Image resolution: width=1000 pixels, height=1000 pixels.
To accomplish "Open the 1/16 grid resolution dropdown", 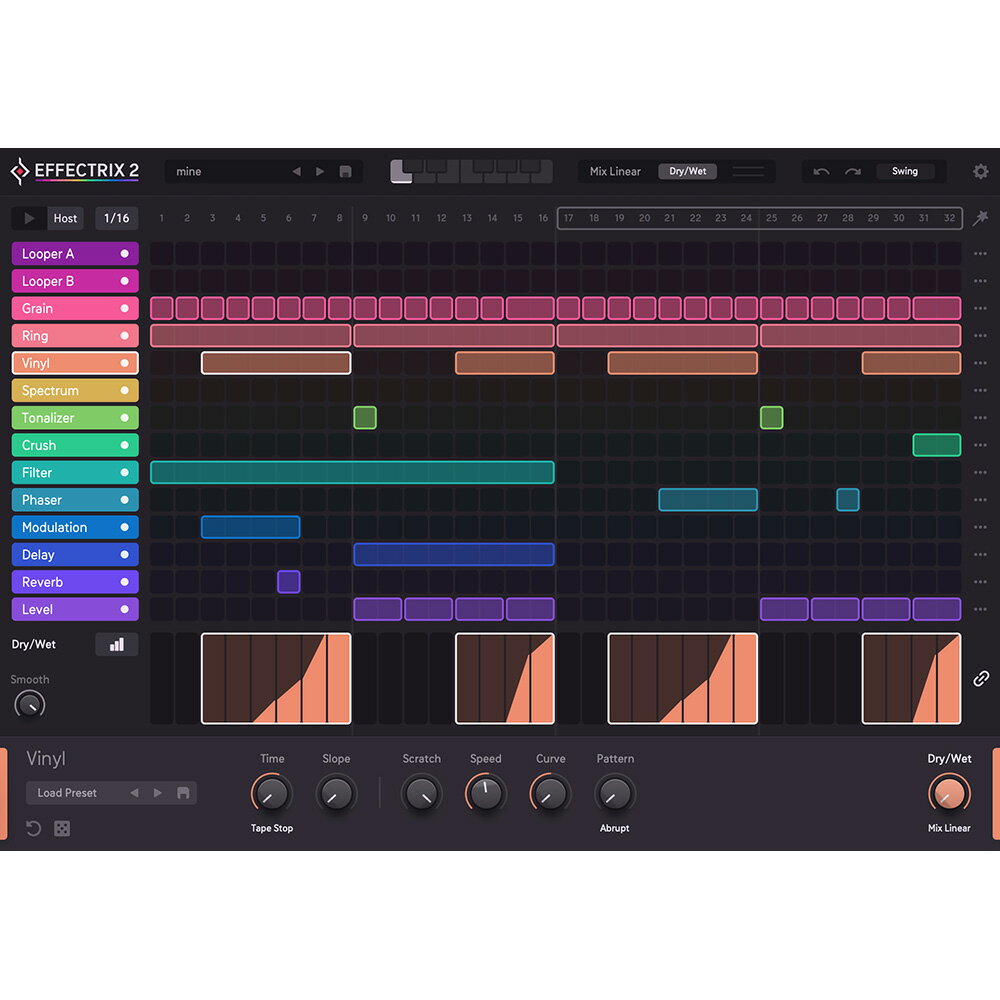I will 117,218.
